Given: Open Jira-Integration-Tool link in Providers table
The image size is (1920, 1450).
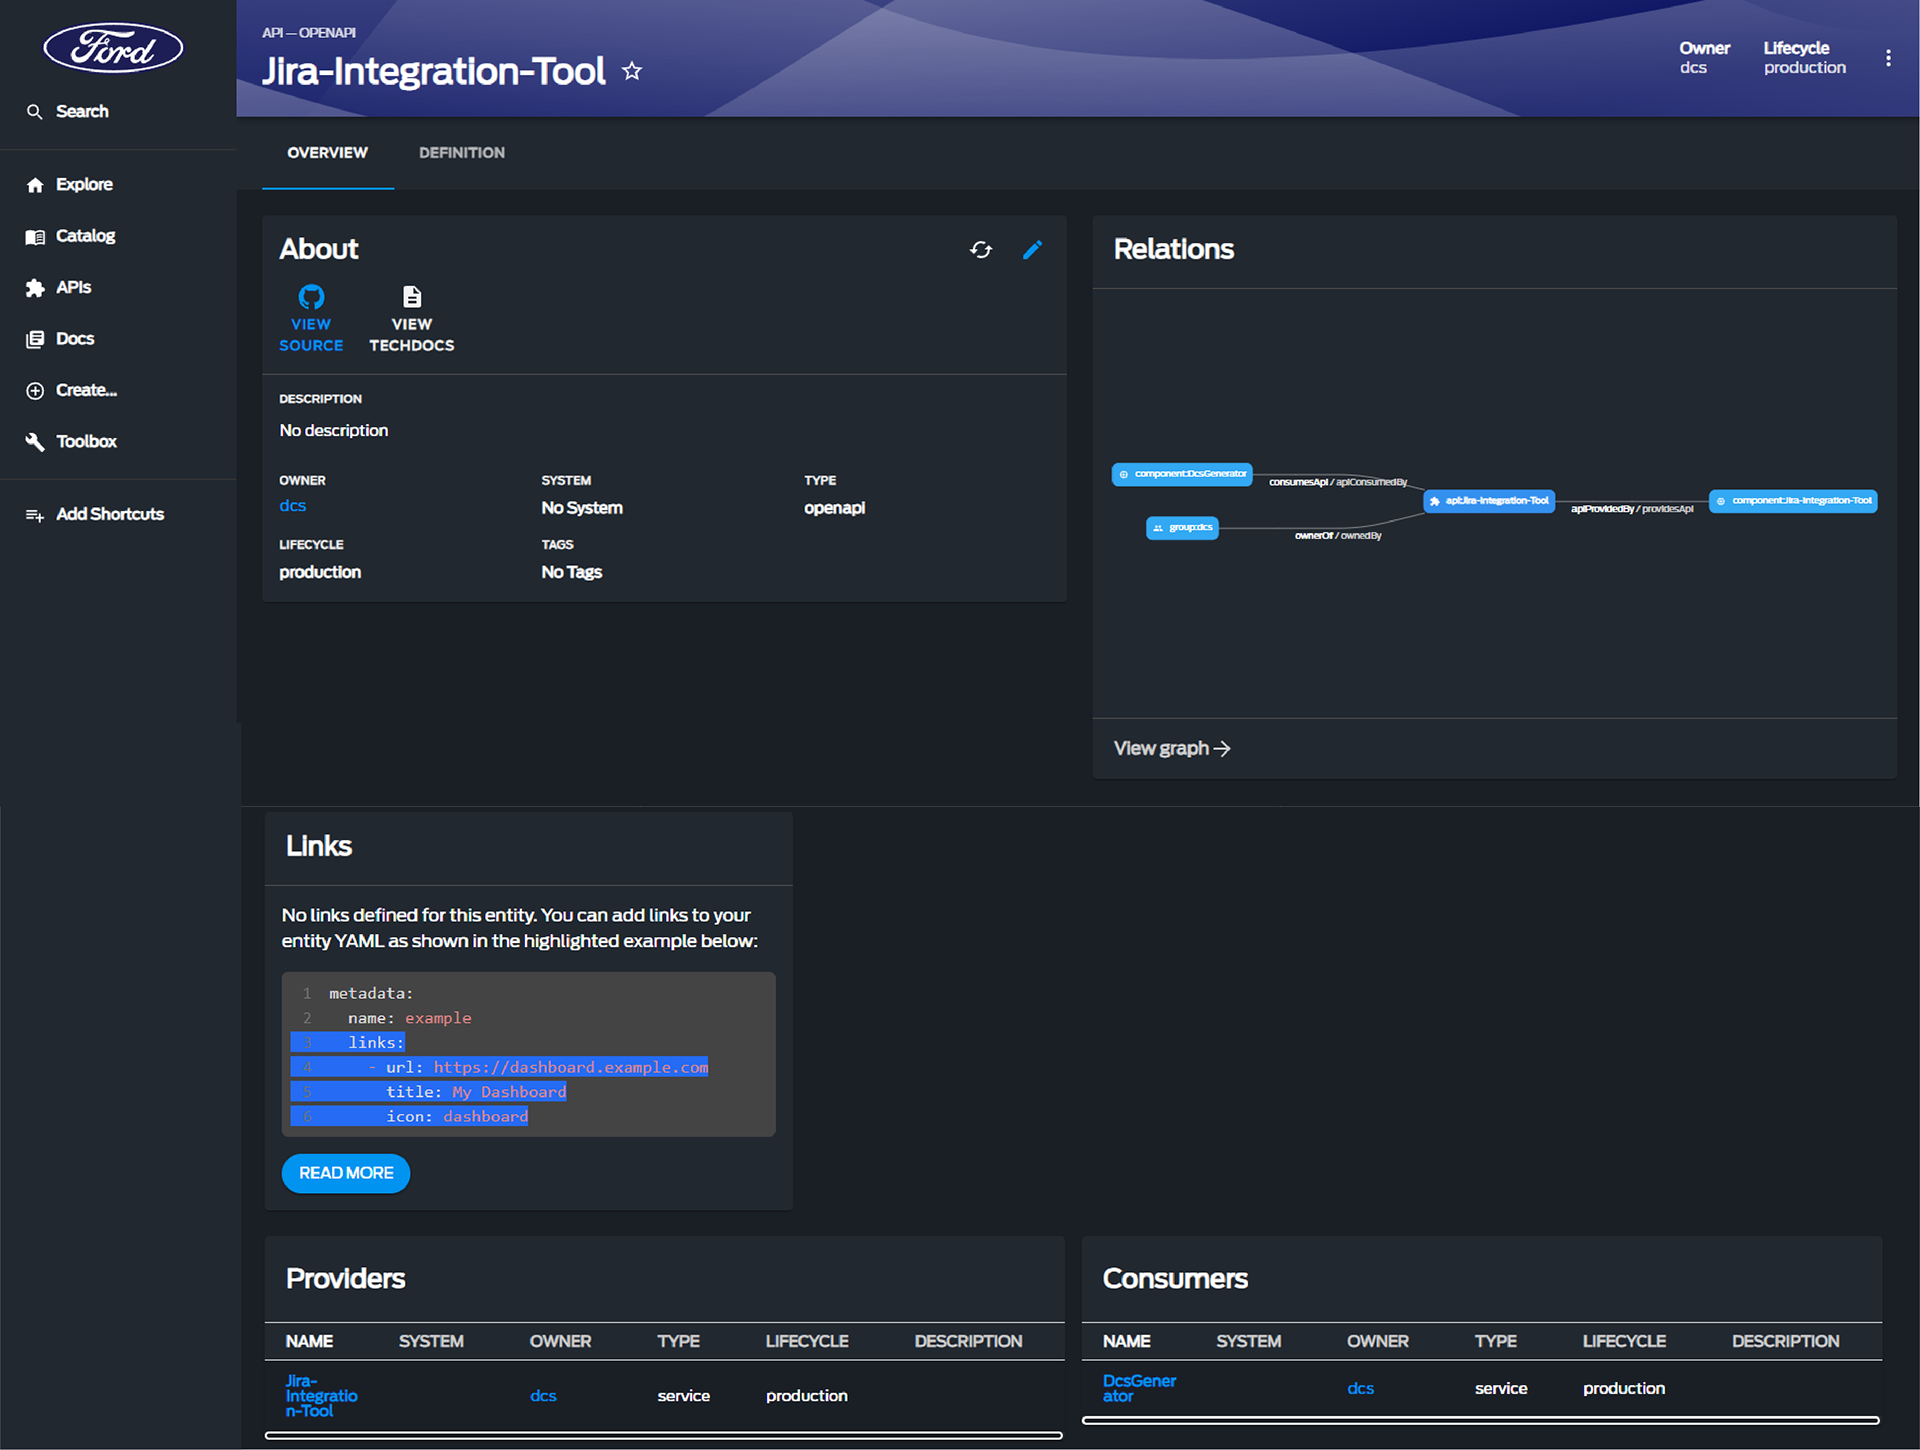Looking at the screenshot, I should click(x=321, y=1396).
